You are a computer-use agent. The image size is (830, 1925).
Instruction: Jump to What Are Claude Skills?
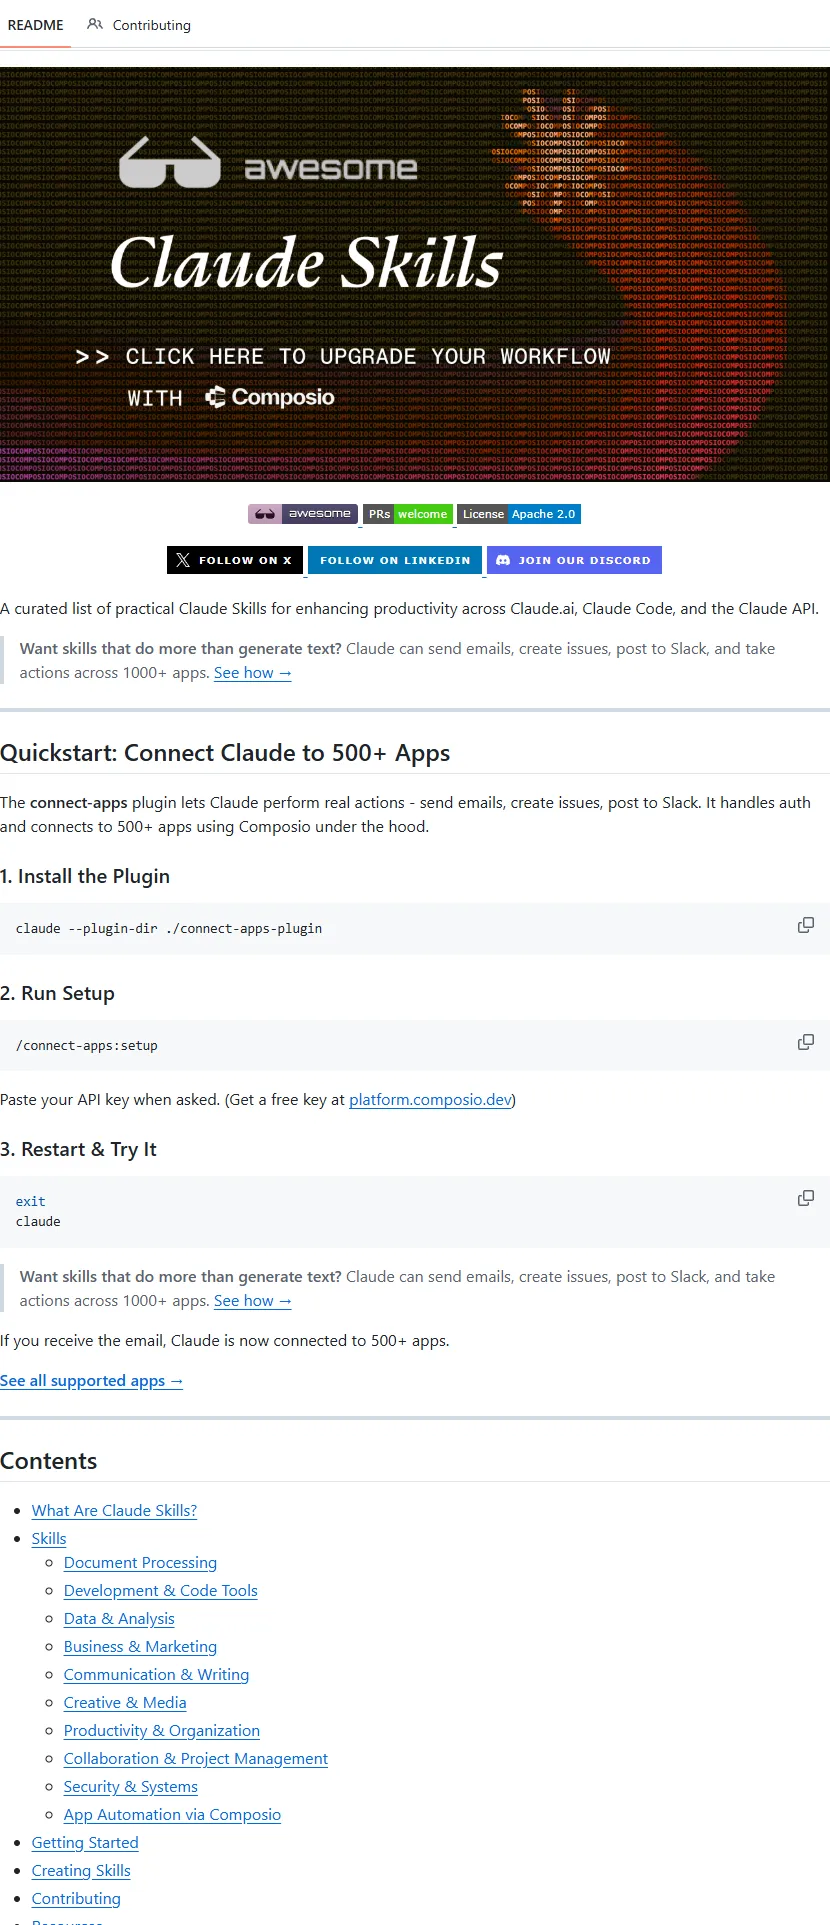tap(114, 1511)
